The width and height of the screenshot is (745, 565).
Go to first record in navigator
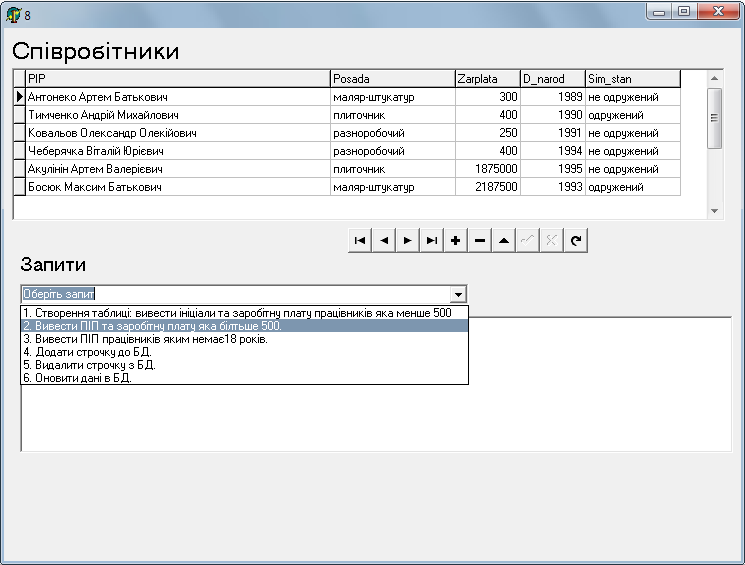tap(360, 240)
